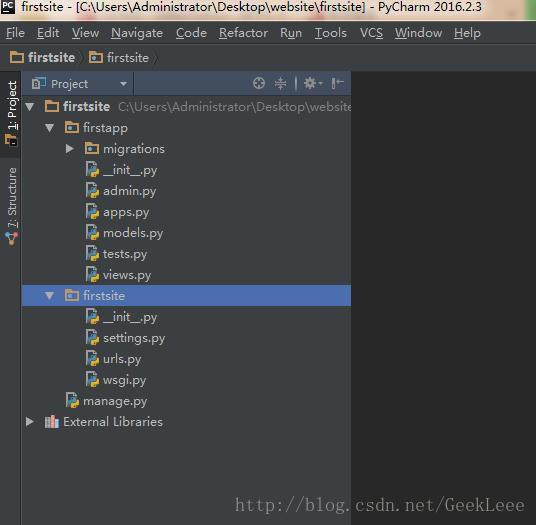Select __init__.py under firstapp

tap(186, 170)
